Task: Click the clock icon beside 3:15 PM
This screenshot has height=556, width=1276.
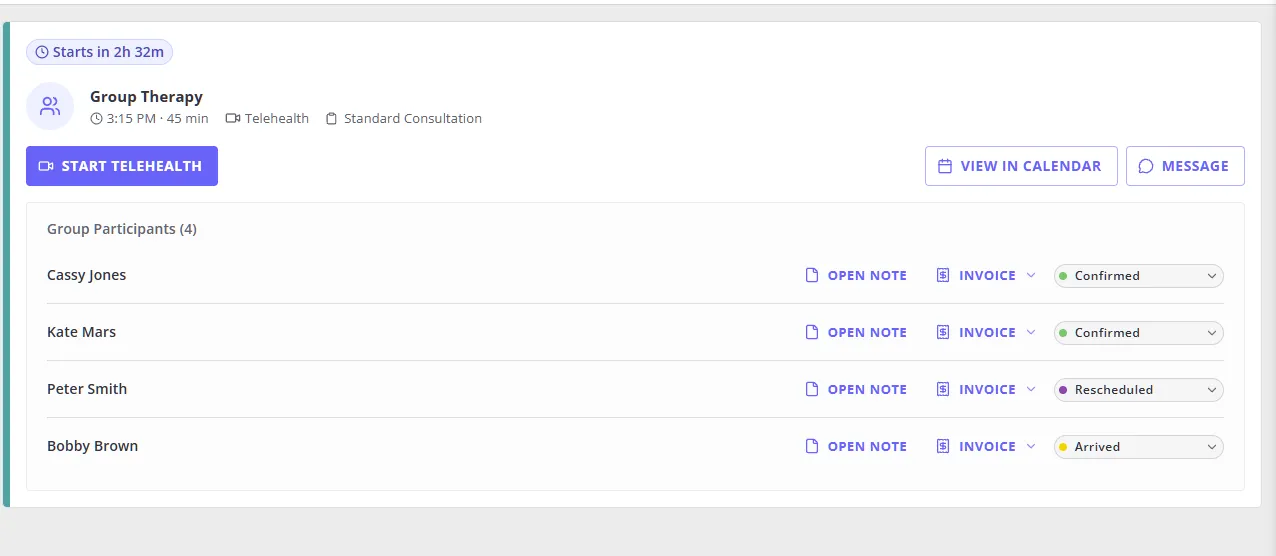Action: pos(97,119)
